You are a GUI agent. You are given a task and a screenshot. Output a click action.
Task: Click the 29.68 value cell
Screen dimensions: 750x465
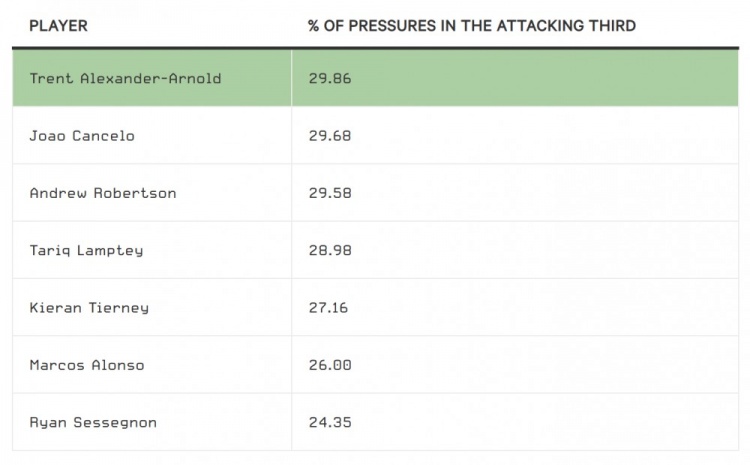[x=515, y=135]
